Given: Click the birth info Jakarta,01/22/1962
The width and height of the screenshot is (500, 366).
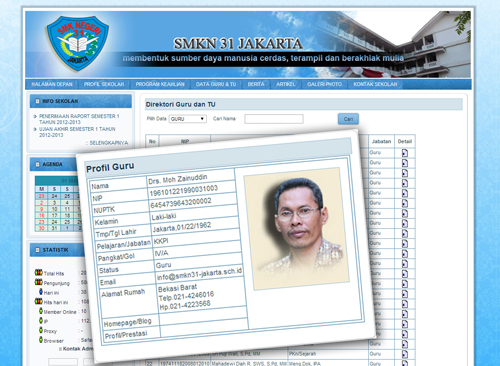Looking at the screenshot, I should (x=182, y=227).
